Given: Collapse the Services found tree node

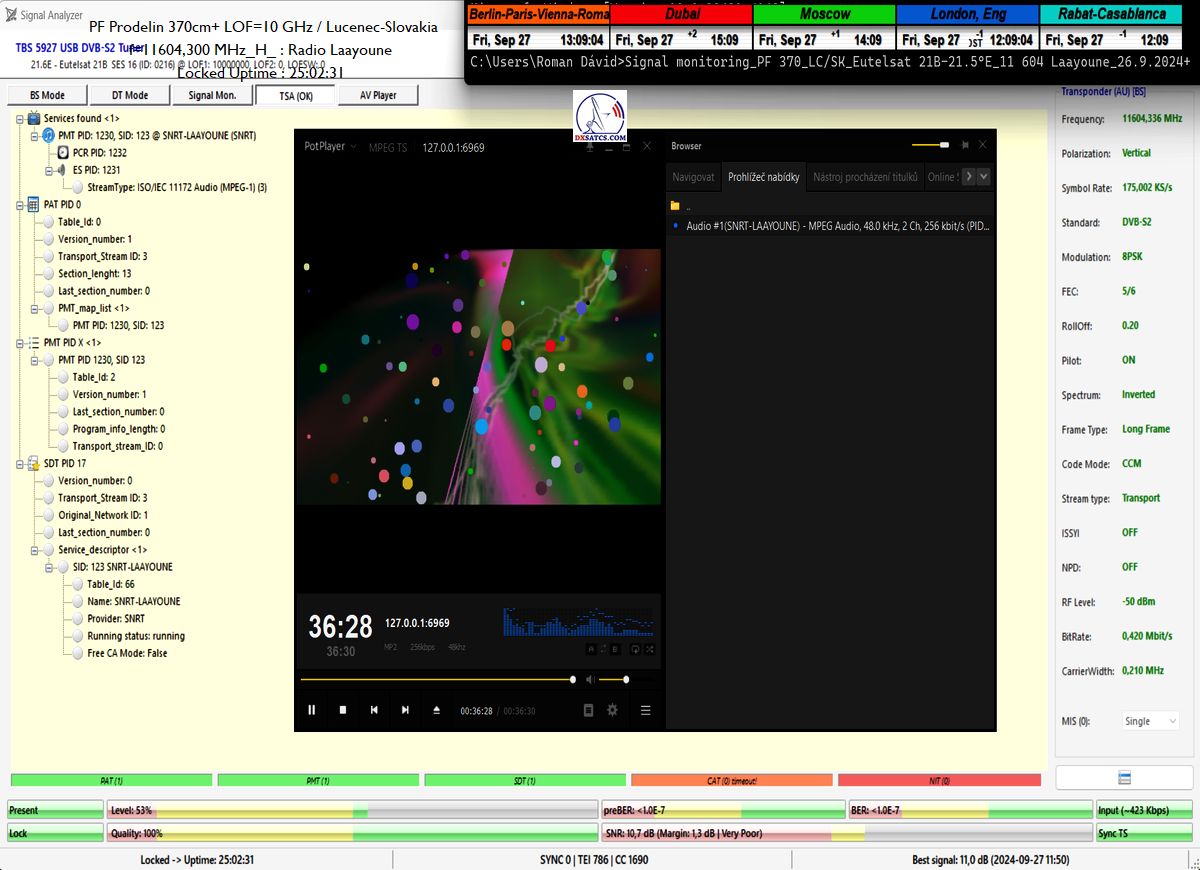Looking at the screenshot, I should [21, 118].
